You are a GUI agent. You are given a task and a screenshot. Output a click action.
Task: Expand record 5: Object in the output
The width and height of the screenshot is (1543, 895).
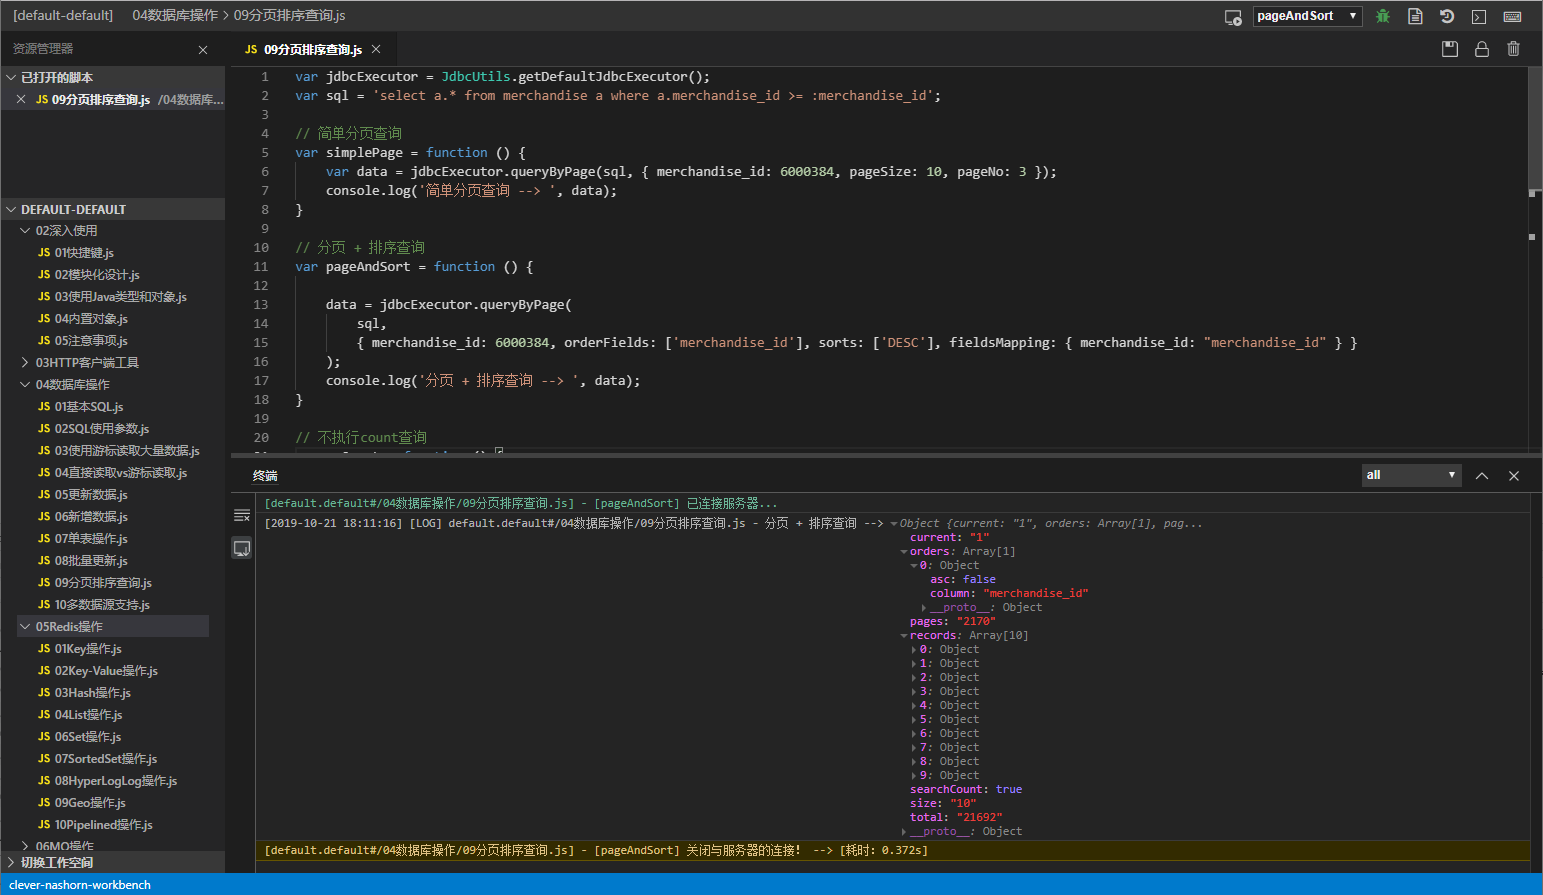point(914,720)
